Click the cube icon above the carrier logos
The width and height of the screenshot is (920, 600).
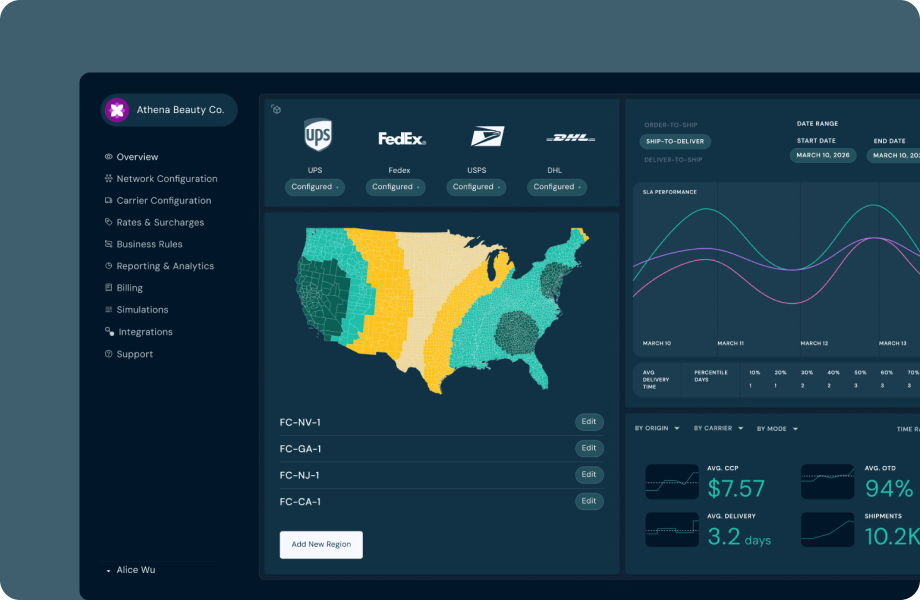276,109
